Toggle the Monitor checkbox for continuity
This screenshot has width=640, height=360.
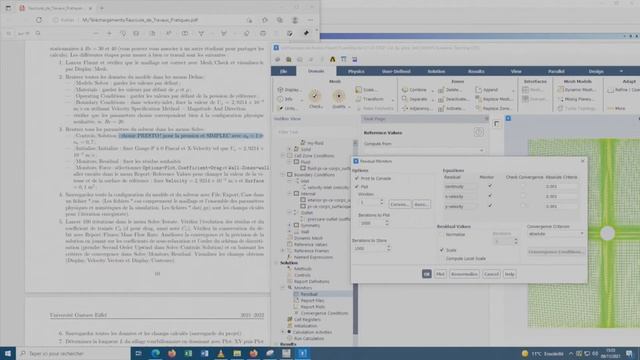pyautogui.click(x=490, y=186)
